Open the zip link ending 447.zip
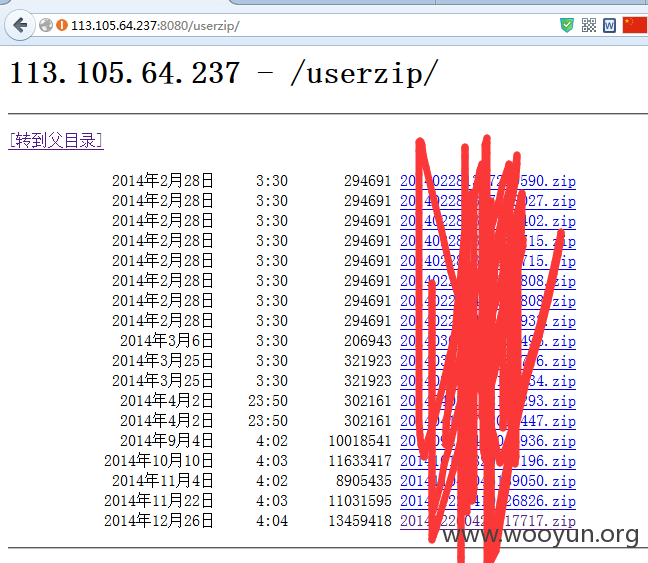 click(x=488, y=421)
